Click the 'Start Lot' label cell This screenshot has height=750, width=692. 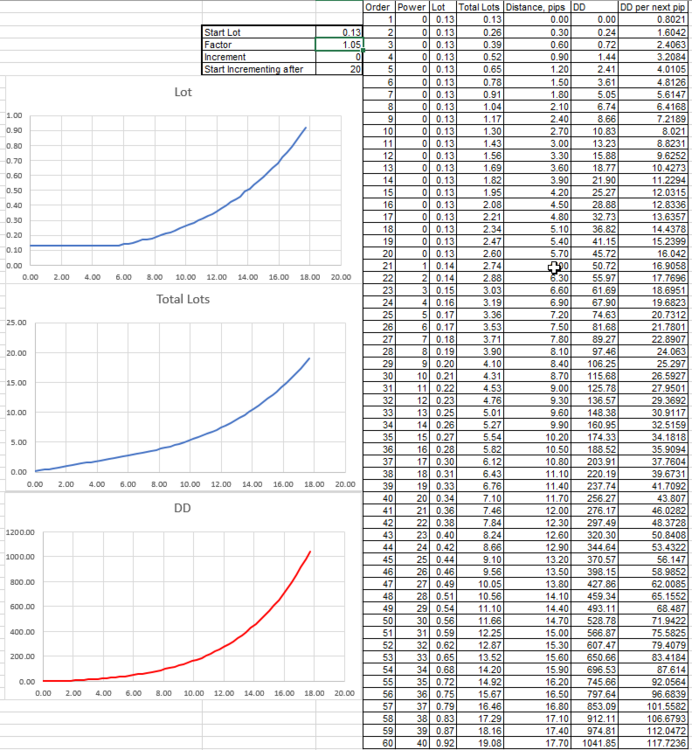pos(259,32)
